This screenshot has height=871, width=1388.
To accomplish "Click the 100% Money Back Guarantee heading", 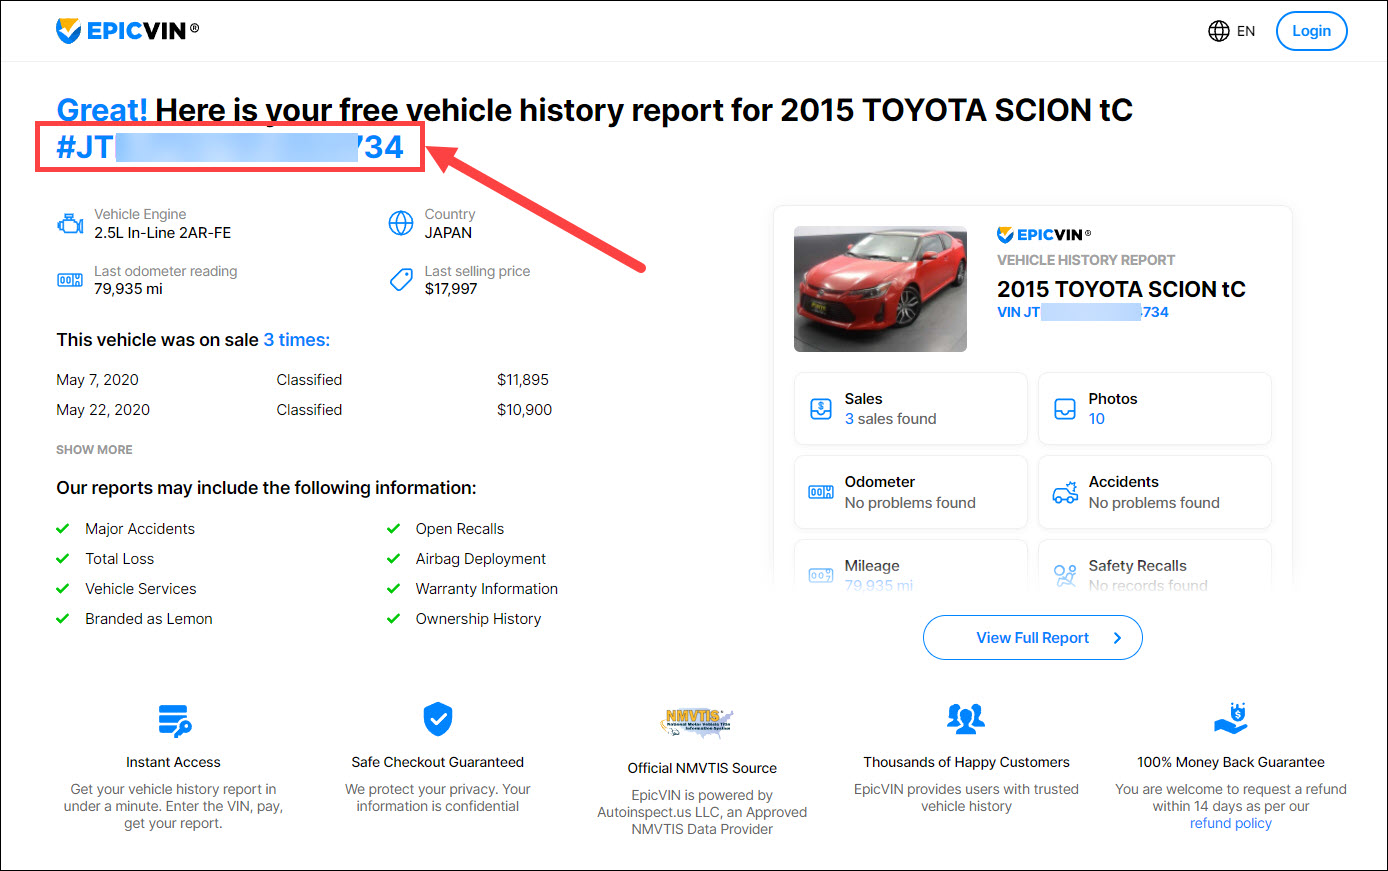I will [1231, 762].
